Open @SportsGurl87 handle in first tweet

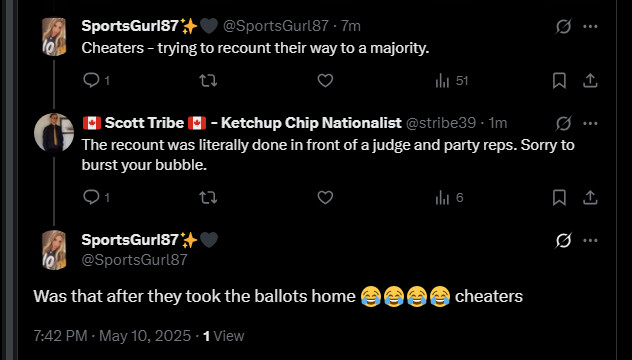(276, 27)
